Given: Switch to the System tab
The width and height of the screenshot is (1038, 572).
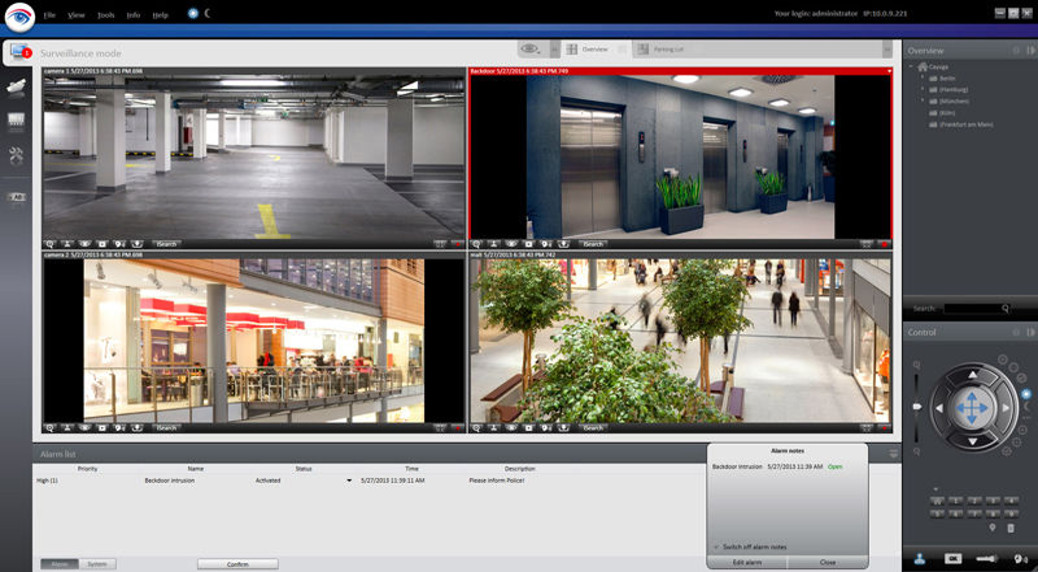Looking at the screenshot, I should click(x=97, y=564).
